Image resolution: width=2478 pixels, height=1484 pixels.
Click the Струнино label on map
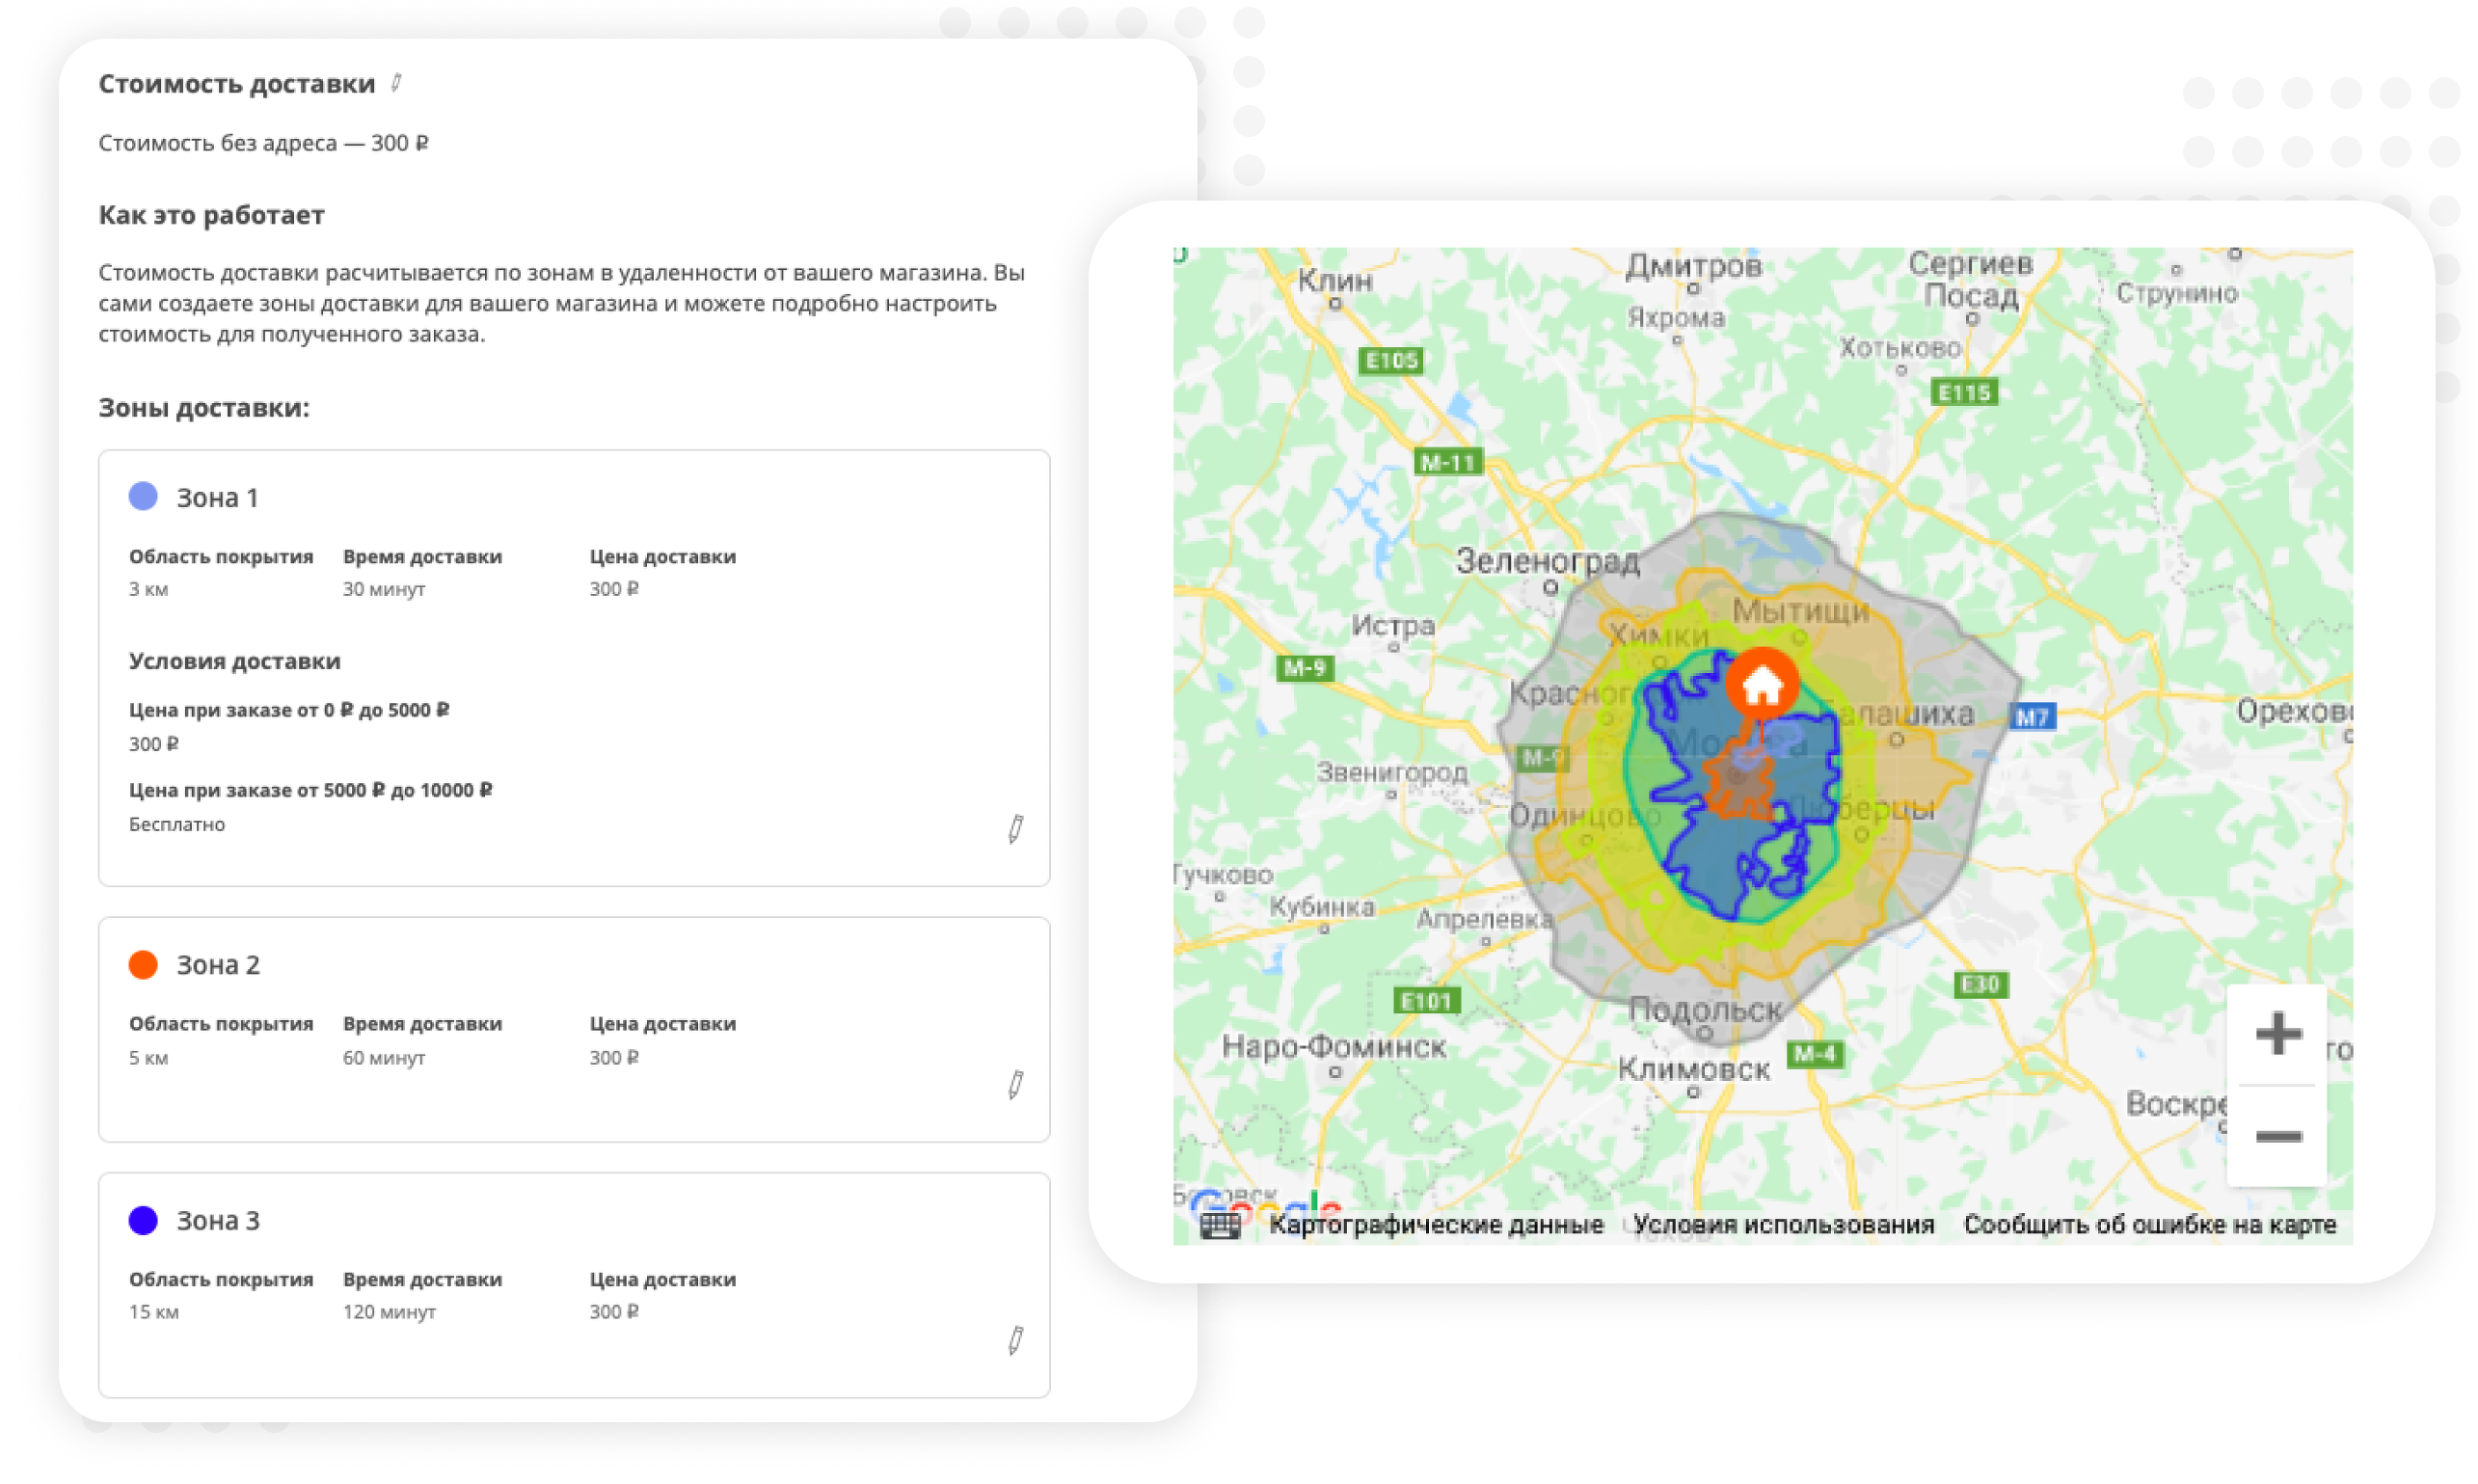click(x=2177, y=293)
